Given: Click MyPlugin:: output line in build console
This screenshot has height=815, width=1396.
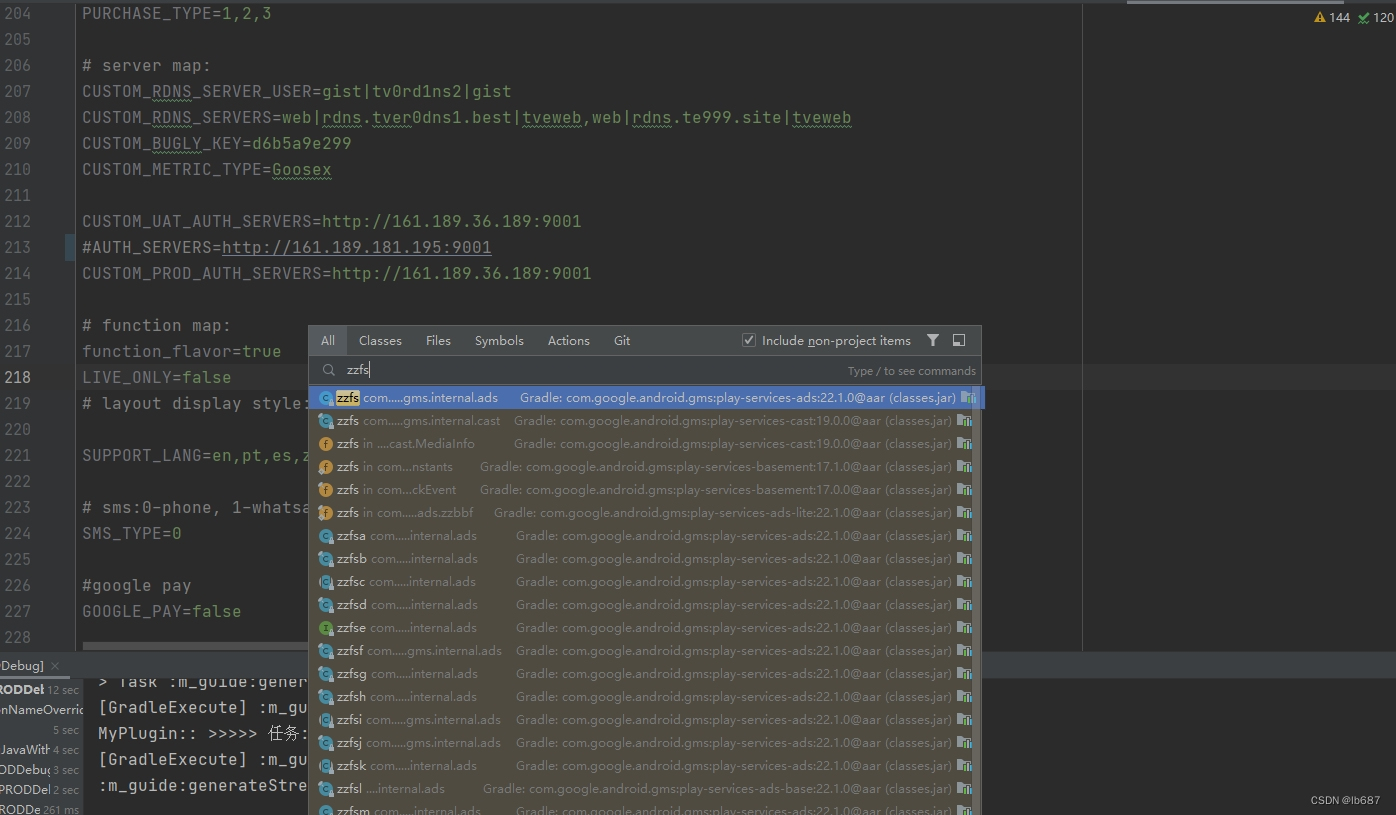Looking at the screenshot, I should point(203,734).
